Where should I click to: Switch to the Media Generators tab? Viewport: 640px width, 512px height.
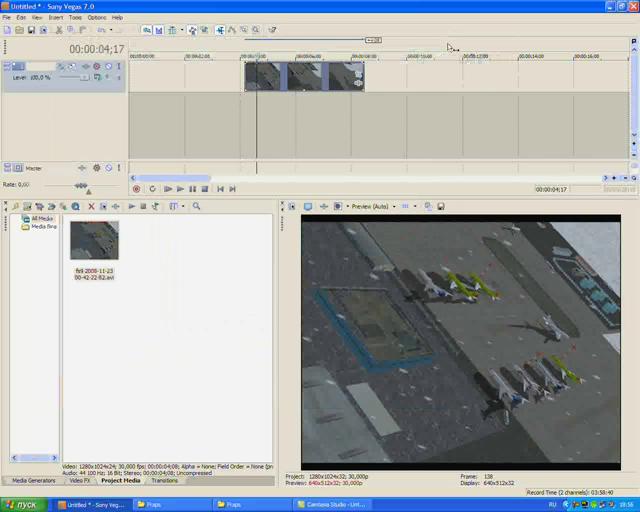point(33,481)
